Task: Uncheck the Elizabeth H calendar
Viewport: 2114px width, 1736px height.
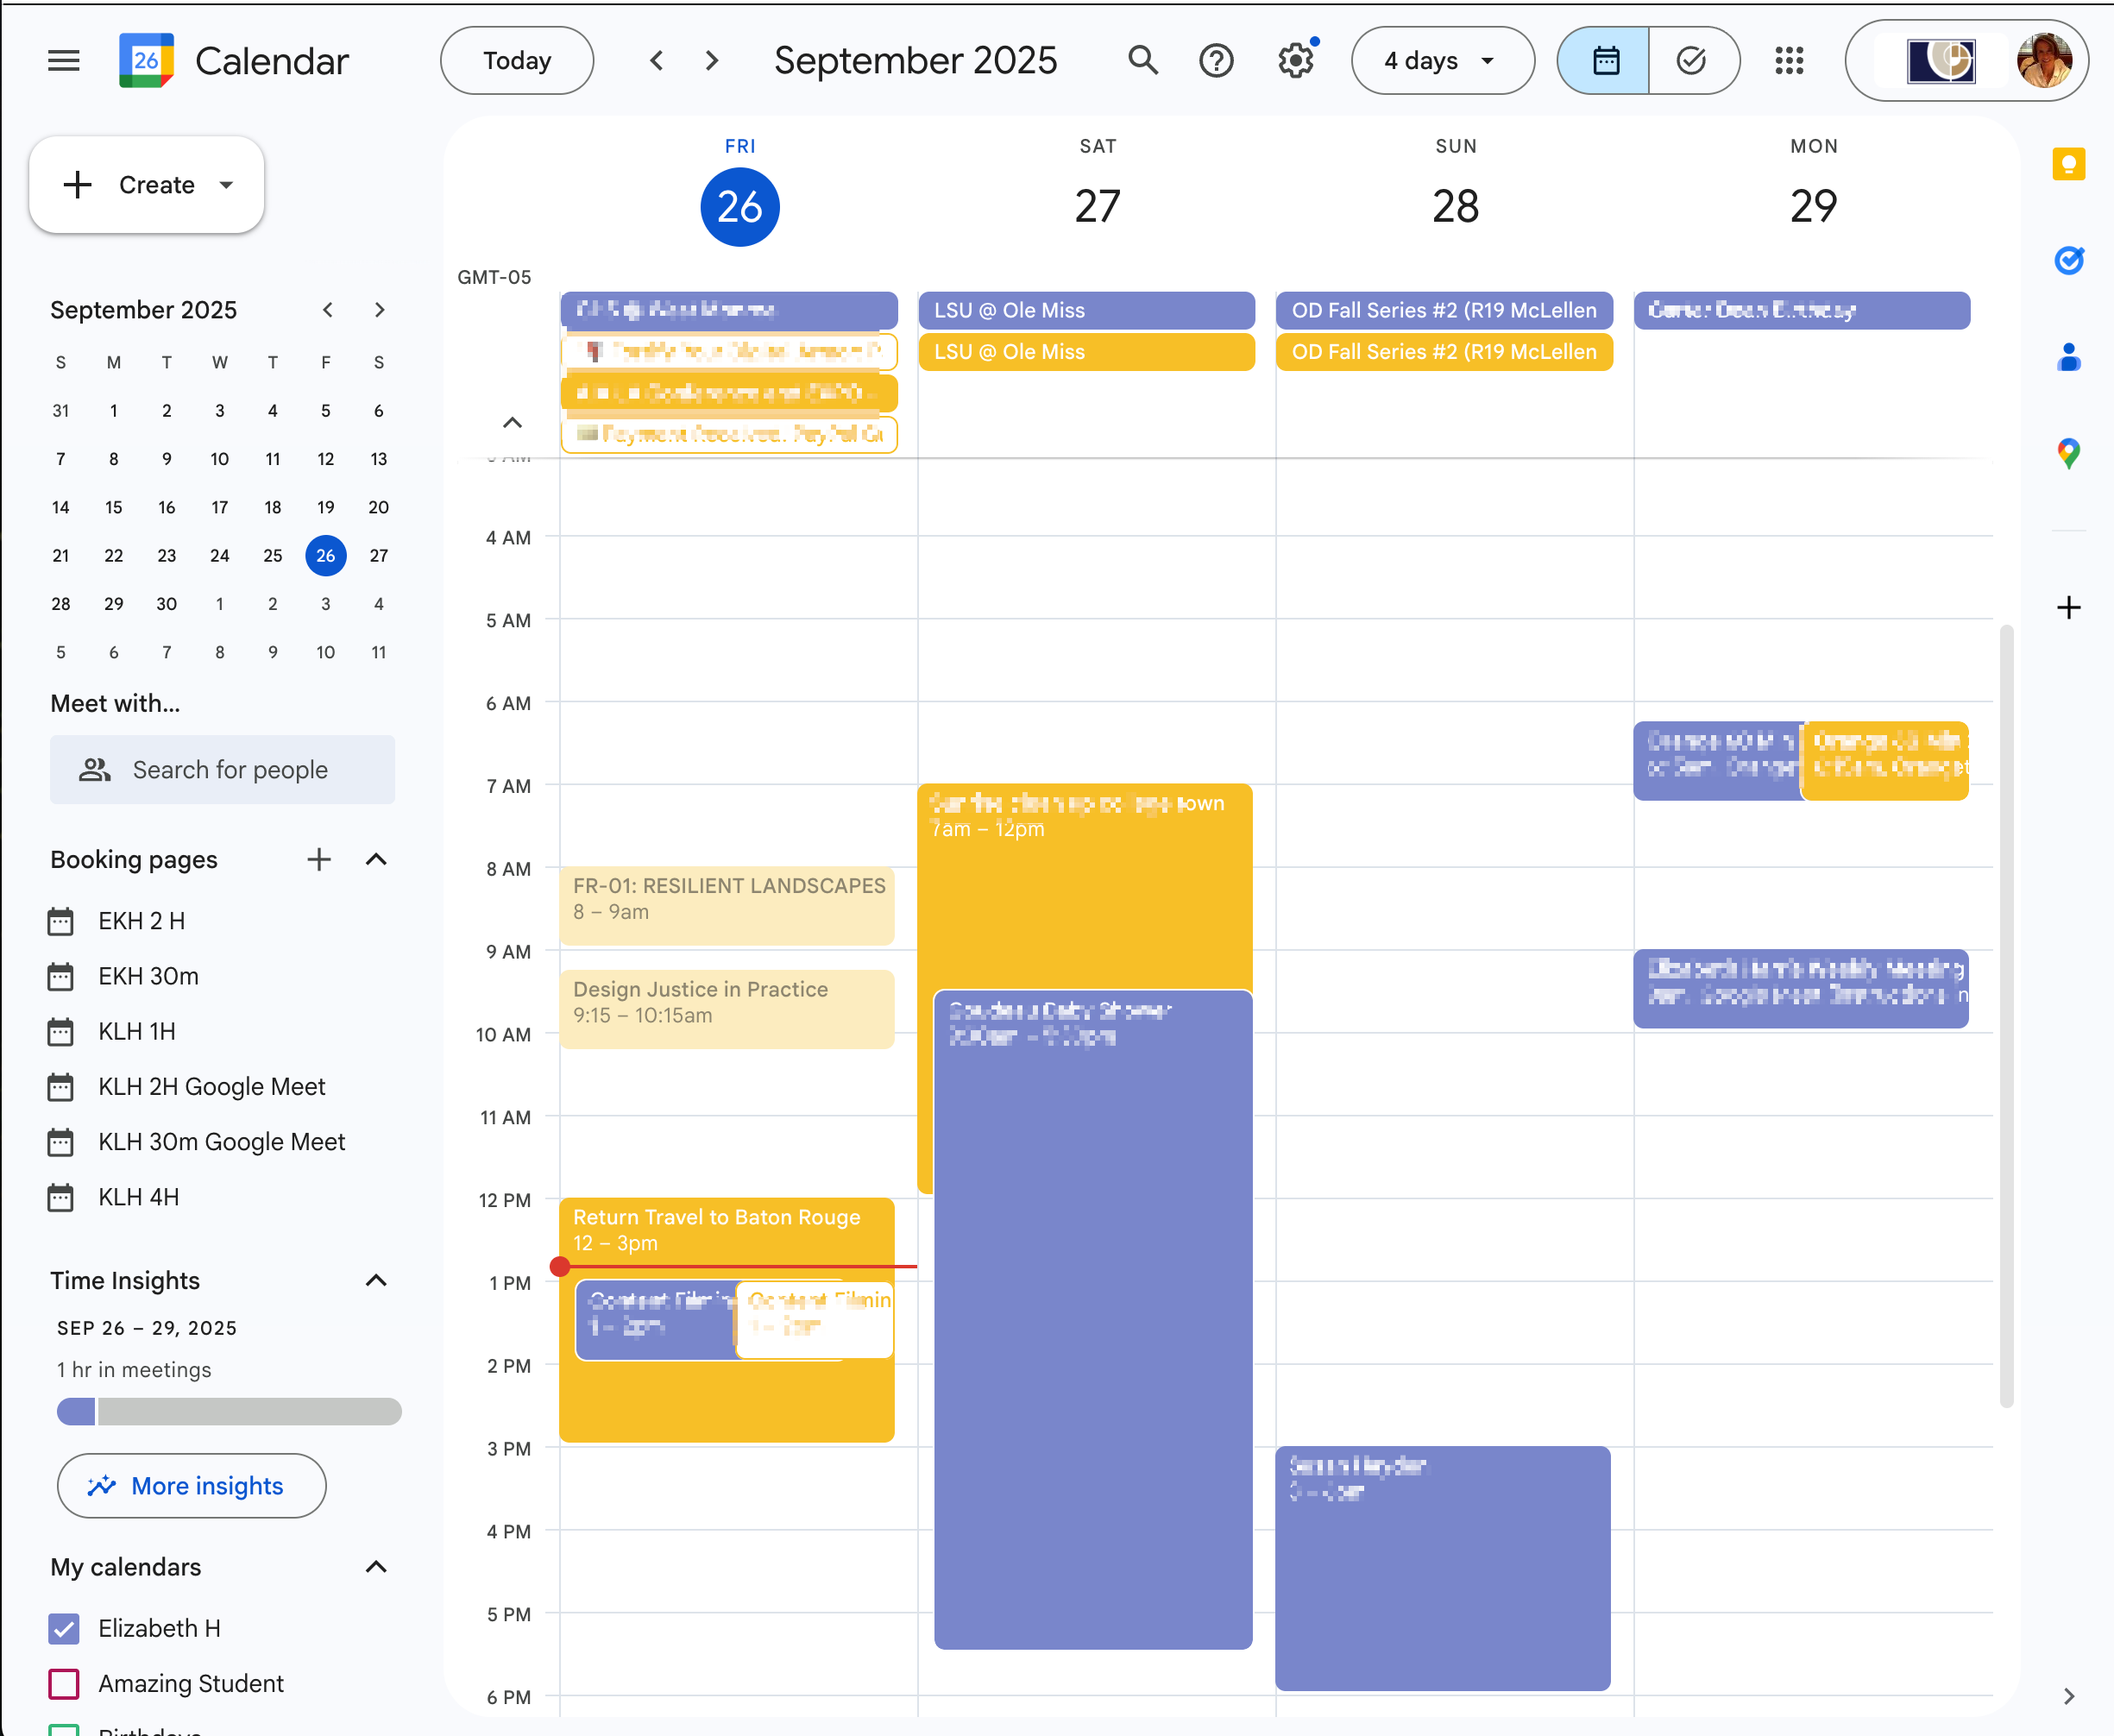Action: pyautogui.click(x=64, y=1628)
